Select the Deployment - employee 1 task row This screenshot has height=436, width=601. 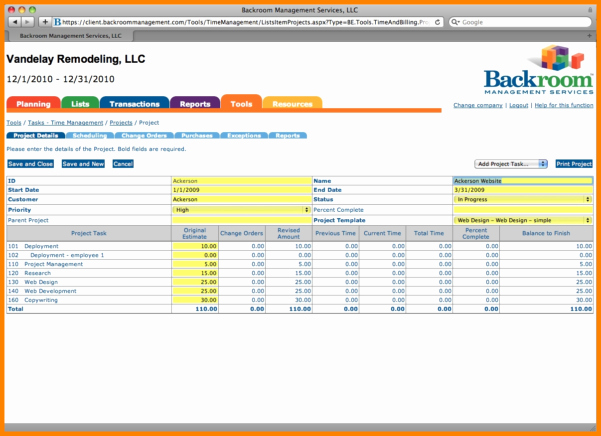click(x=300, y=255)
